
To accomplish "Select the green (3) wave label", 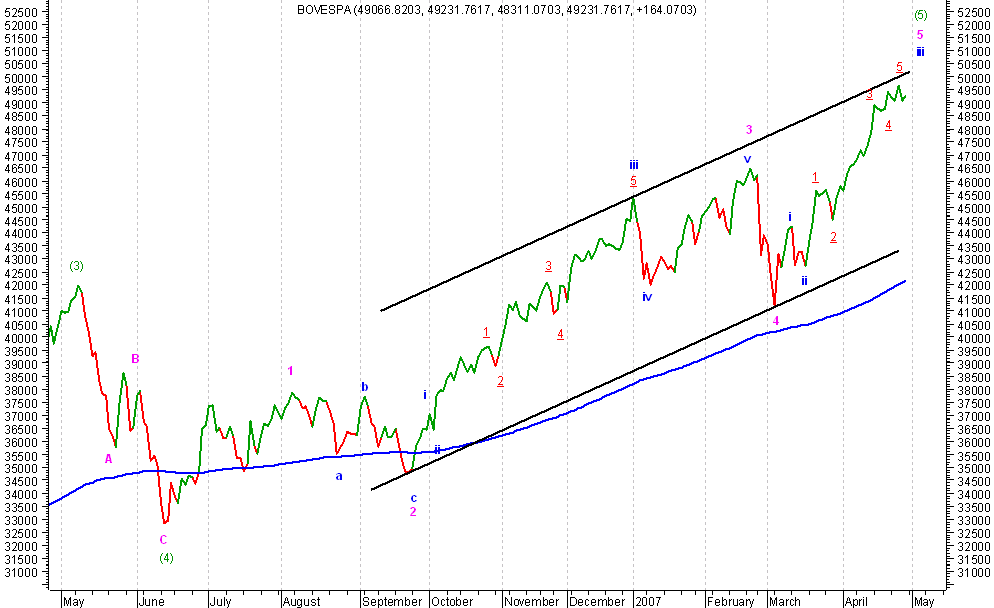I will click(x=76, y=266).
